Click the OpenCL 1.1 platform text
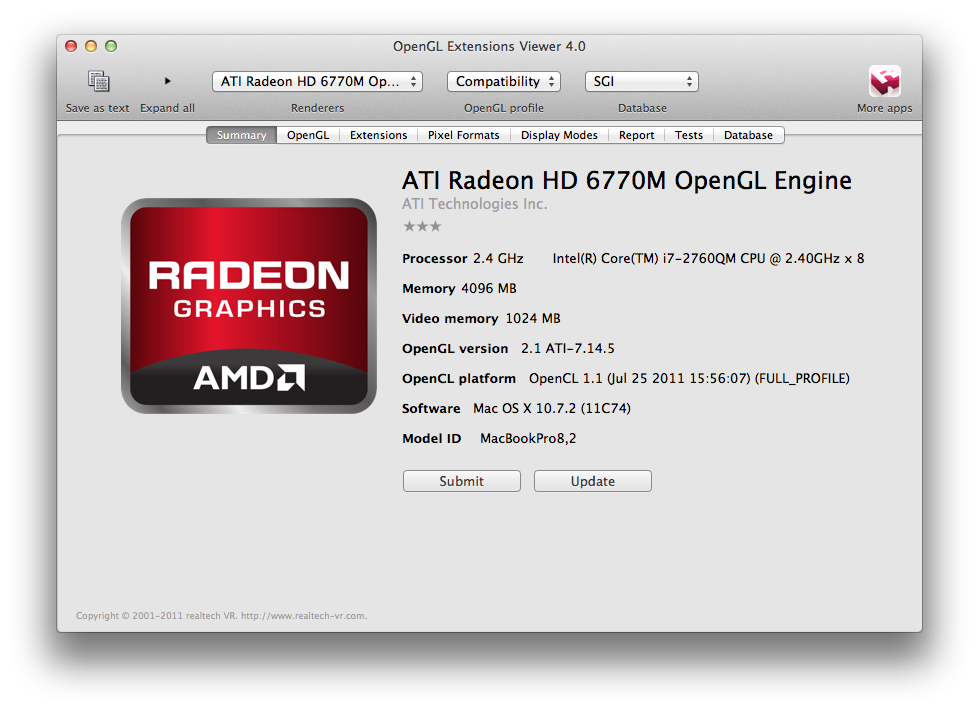979x711 pixels. point(689,378)
